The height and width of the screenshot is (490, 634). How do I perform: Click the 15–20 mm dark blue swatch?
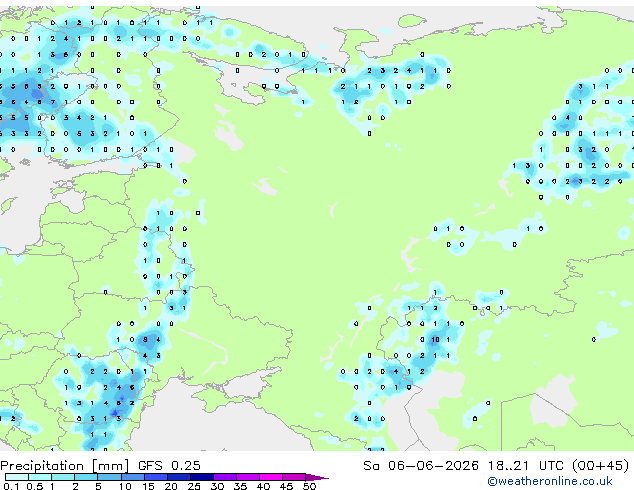[155, 477]
